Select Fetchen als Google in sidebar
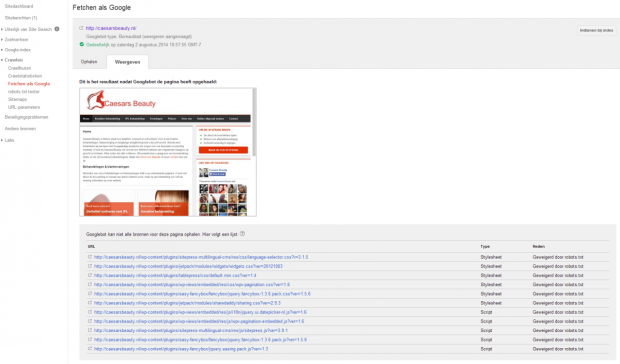 [29, 84]
